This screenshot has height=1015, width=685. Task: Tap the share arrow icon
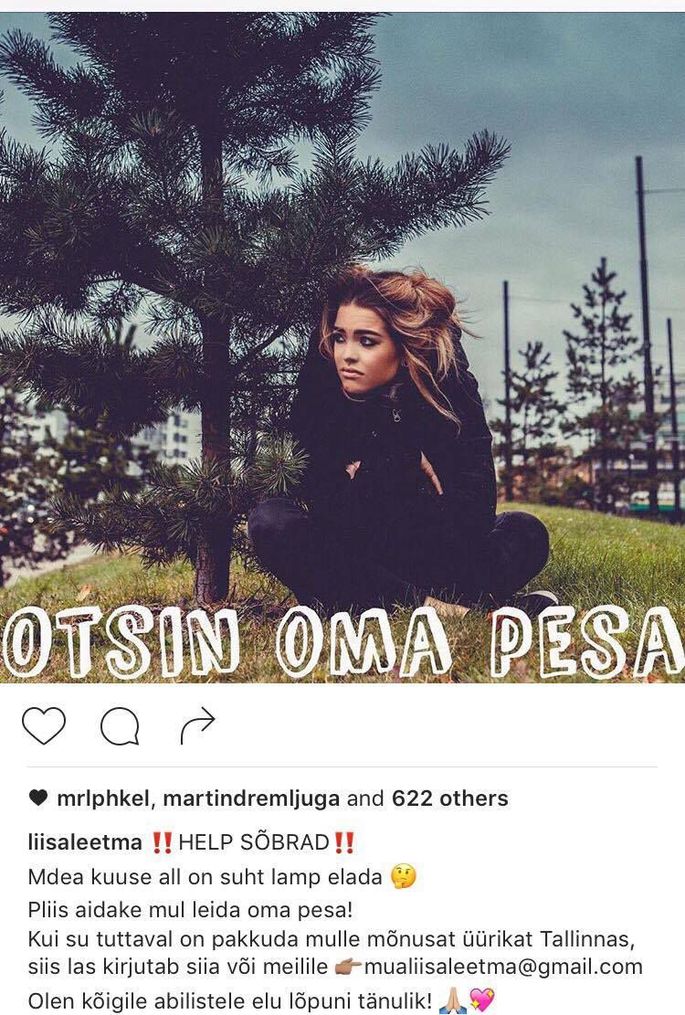tap(197, 725)
